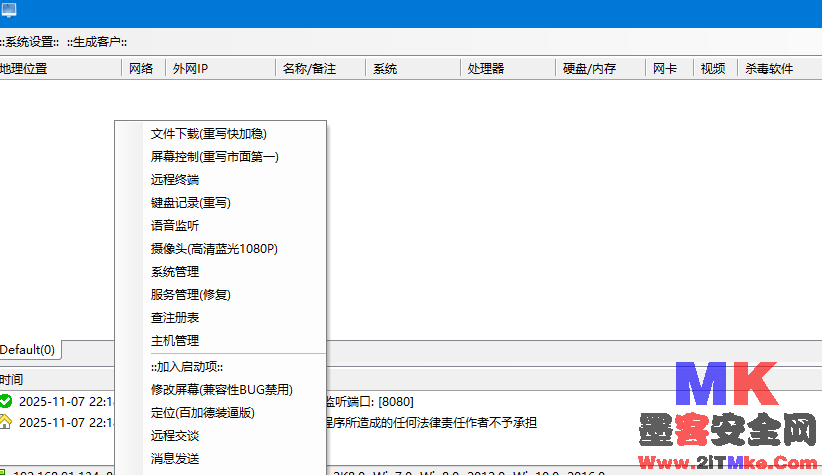The width and height of the screenshot is (822, 475).
Task: Select 主机管理 menu item
Action: pos(174,341)
